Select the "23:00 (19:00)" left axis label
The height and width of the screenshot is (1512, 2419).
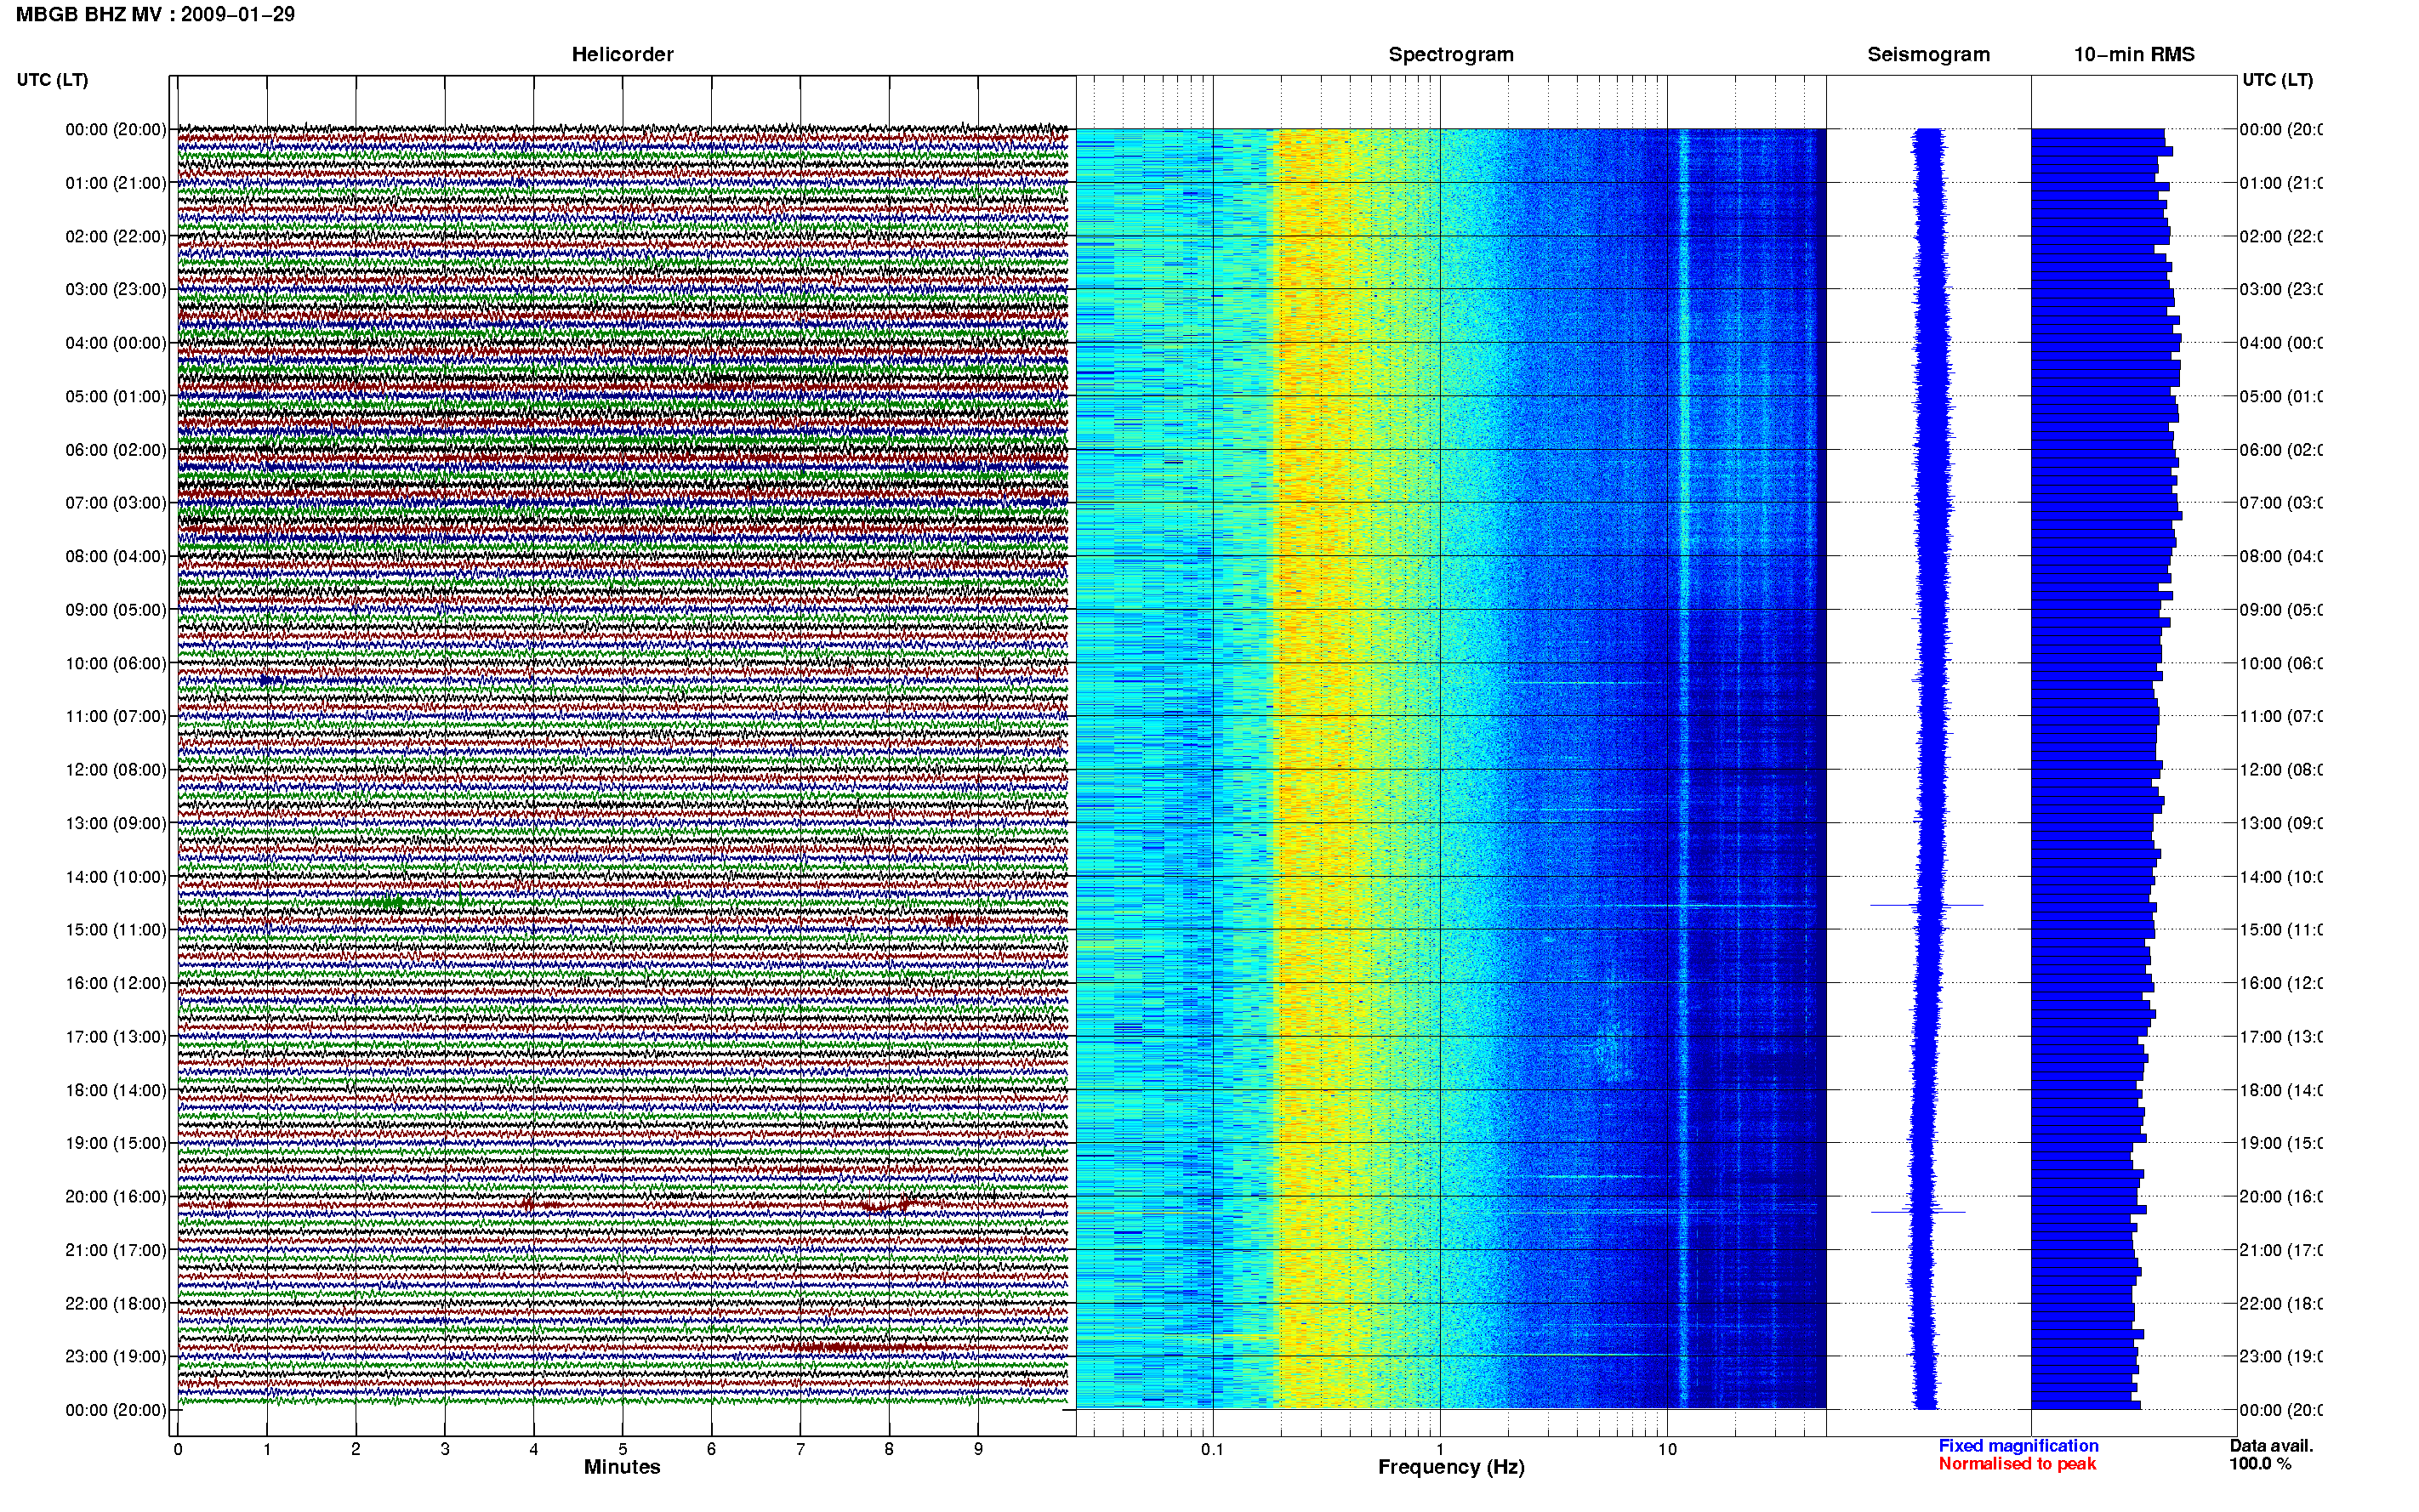coord(116,1357)
